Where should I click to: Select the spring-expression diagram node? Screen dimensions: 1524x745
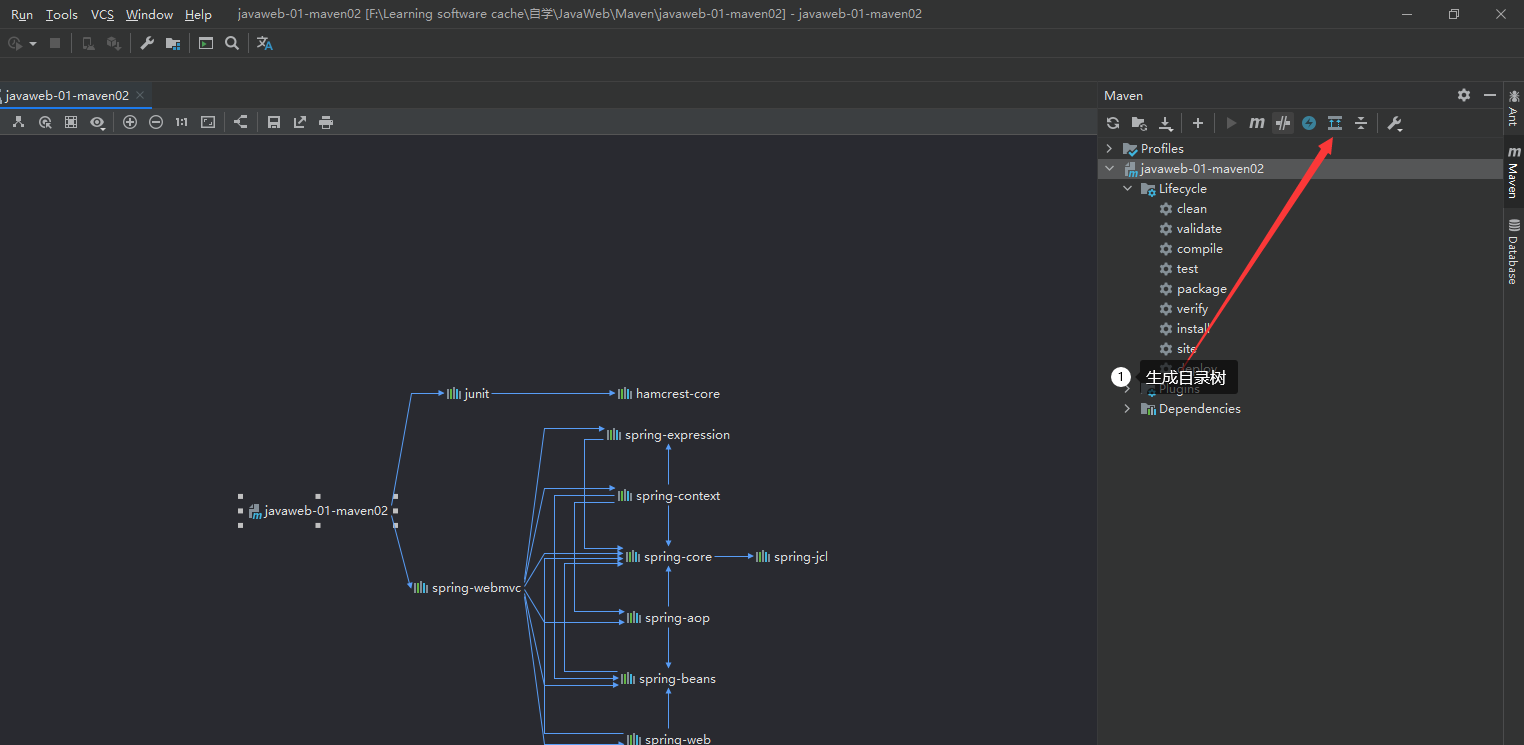point(669,435)
